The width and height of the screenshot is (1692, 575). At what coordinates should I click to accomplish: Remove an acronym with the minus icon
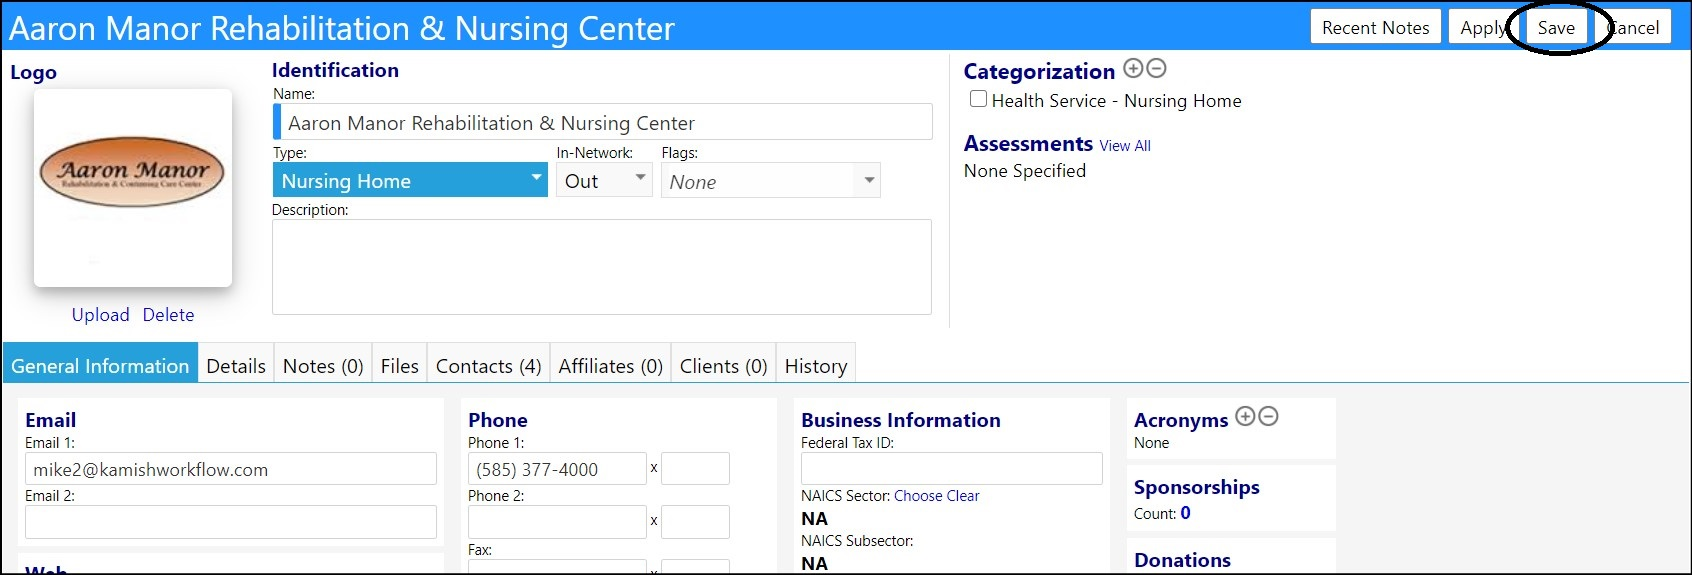pos(1268,416)
